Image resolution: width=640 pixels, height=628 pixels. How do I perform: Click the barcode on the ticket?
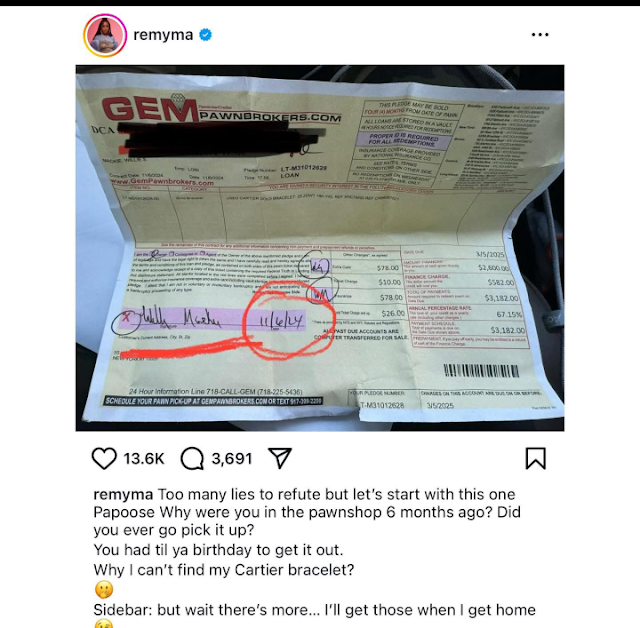pos(481,371)
